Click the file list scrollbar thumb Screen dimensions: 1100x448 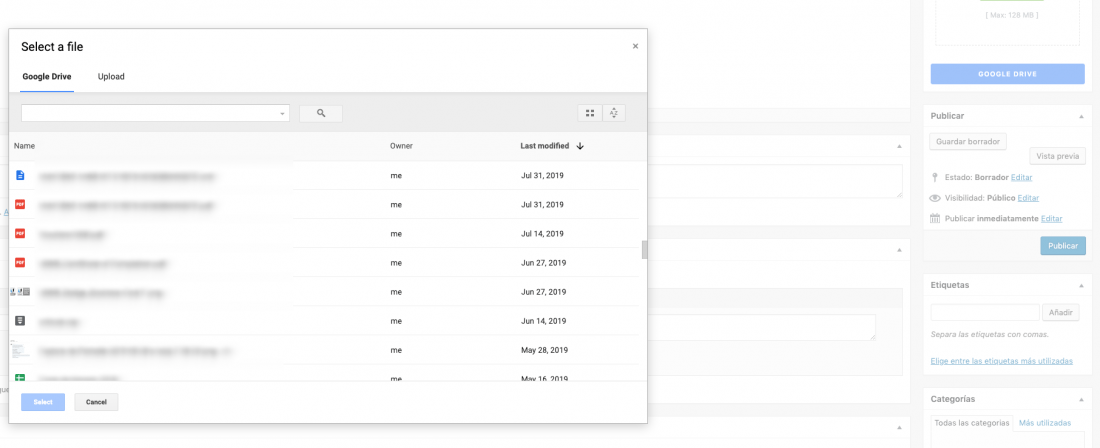coord(644,250)
